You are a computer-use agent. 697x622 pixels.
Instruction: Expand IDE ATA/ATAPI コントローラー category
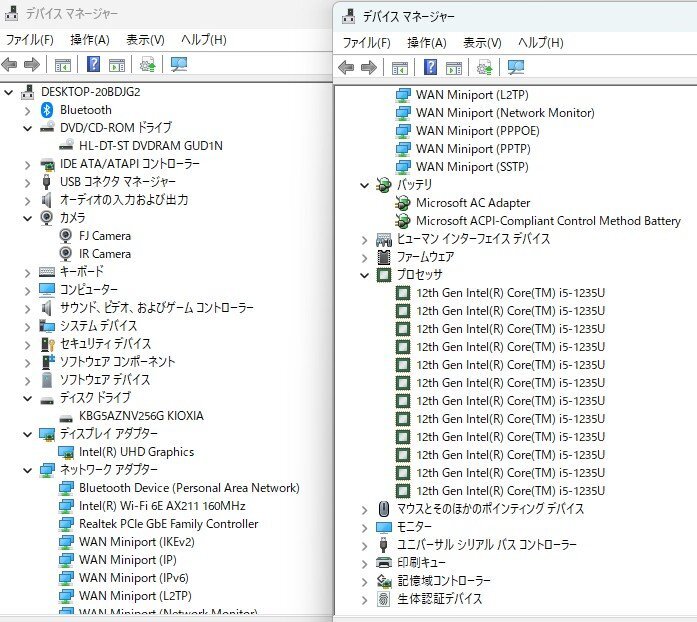(28, 165)
